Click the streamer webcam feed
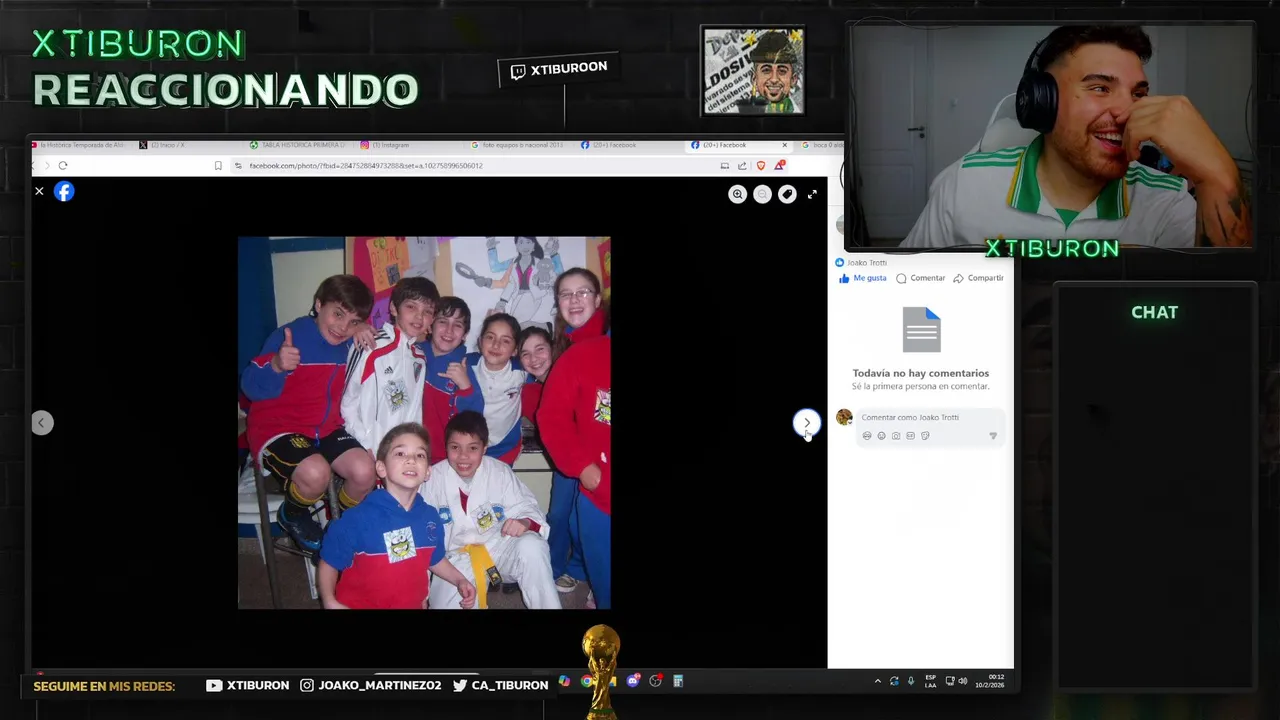1280x720 pixels. tap(1050, 136)
